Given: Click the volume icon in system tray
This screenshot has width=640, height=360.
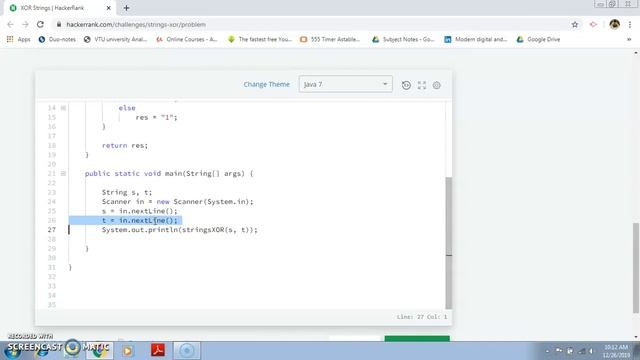Looking at the screenshot, I should click(x=591, y=351).
